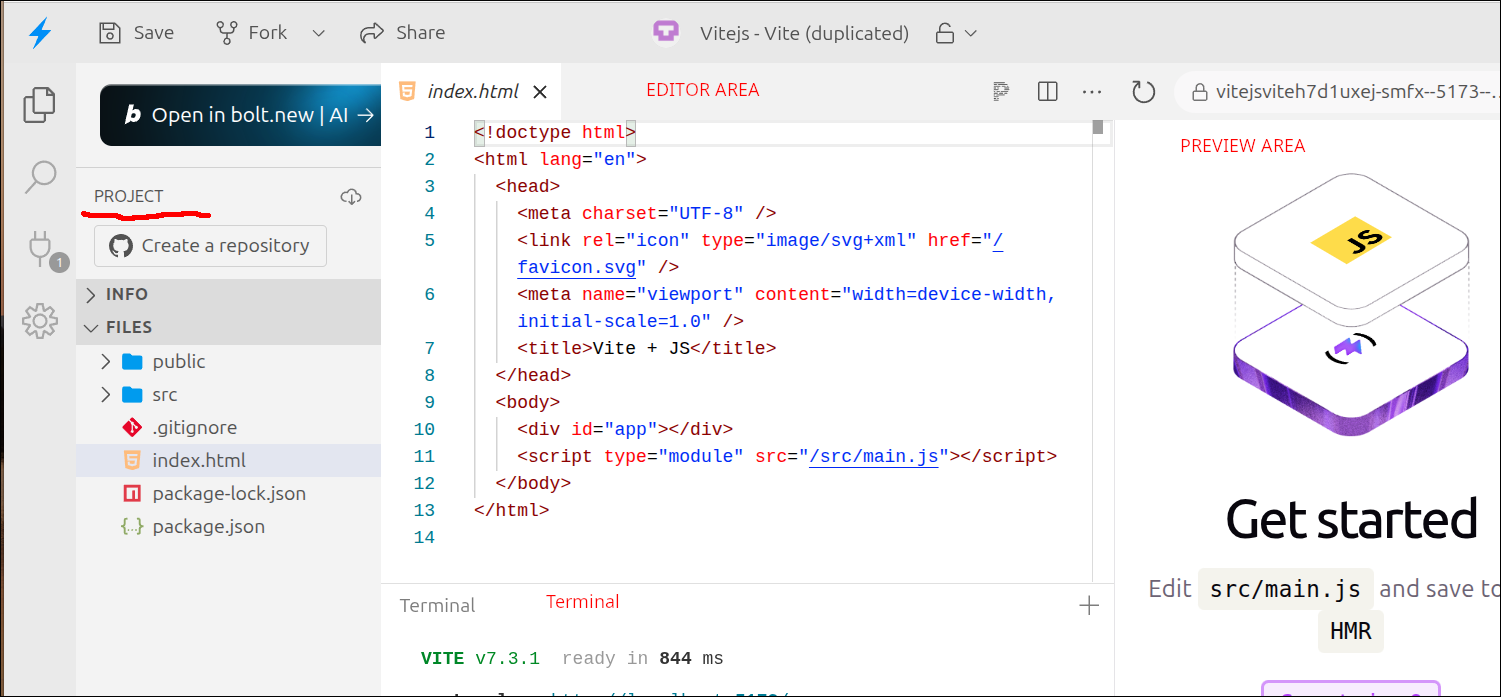Refresh the preview pane

tap(1143, 91)
